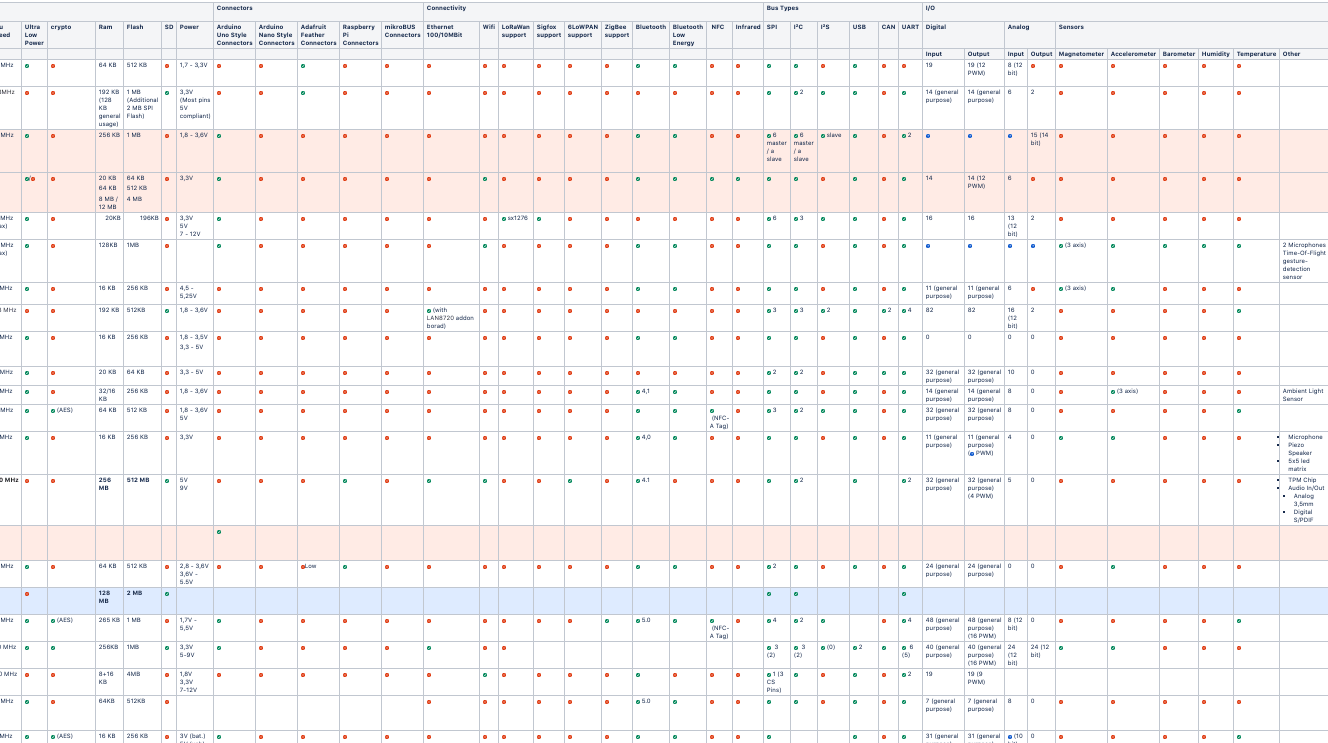
Task: Click the I²S check icon labeled (0)
Action: [x=823, y=648]
